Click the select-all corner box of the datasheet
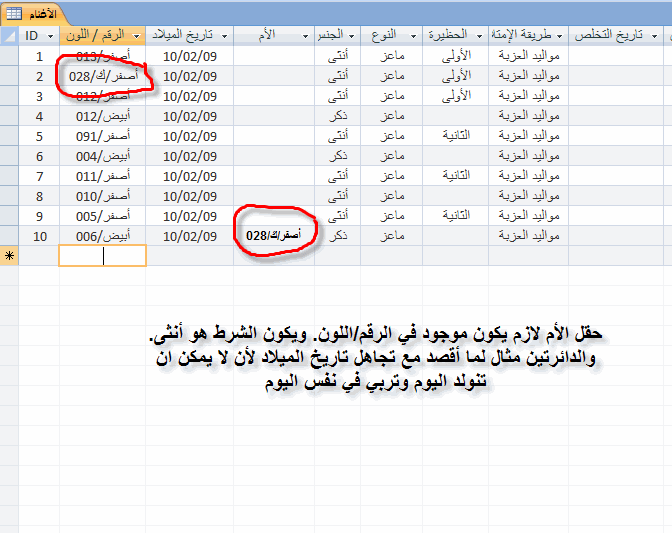 coord(10,36)
